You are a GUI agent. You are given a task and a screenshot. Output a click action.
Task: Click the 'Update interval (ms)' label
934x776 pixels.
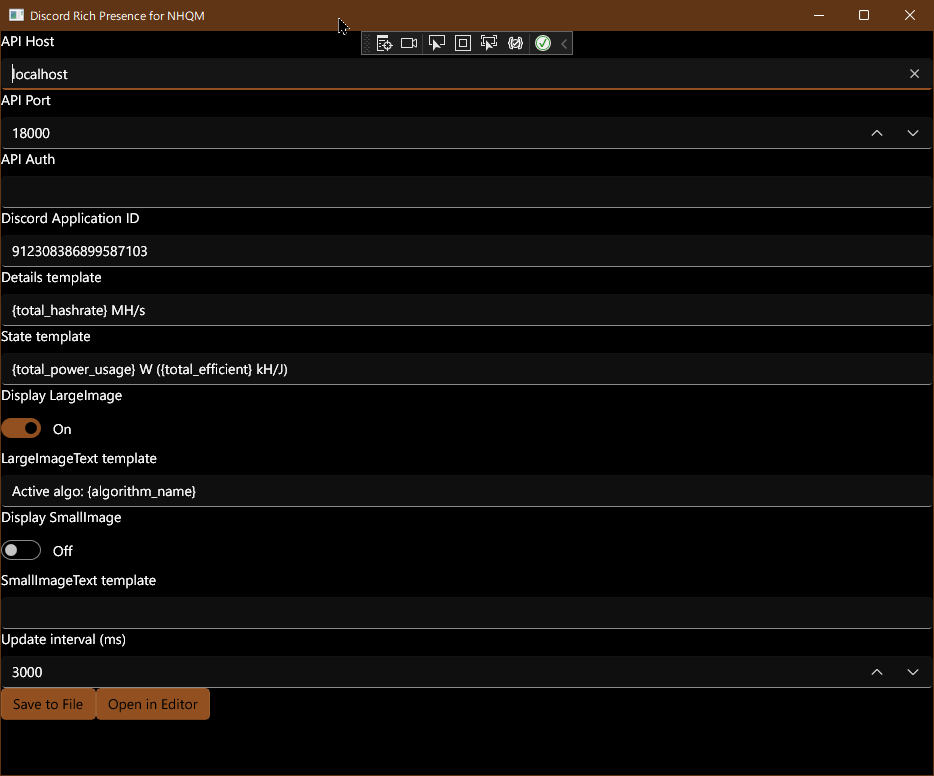point(64,639)
